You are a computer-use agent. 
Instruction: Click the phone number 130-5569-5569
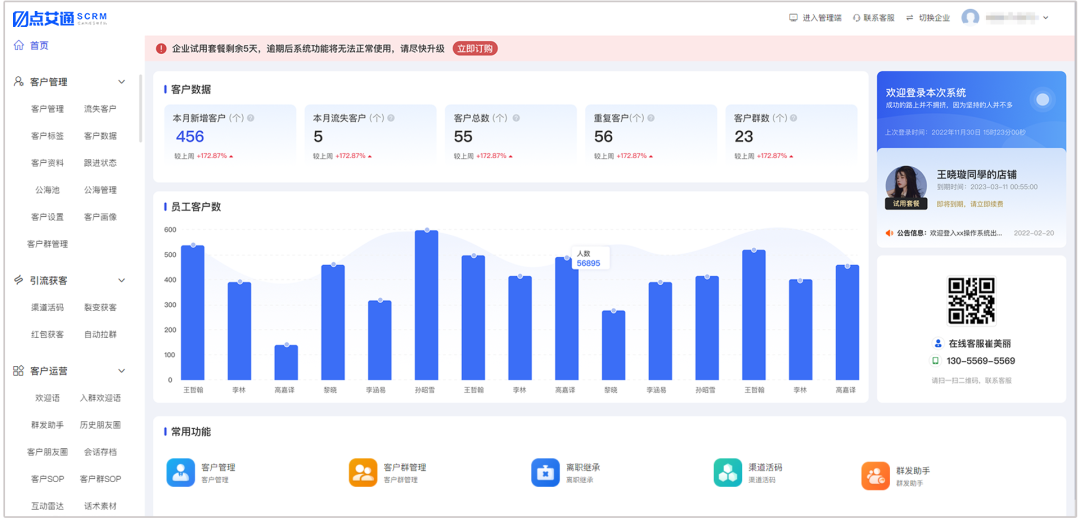coord(981,361)
